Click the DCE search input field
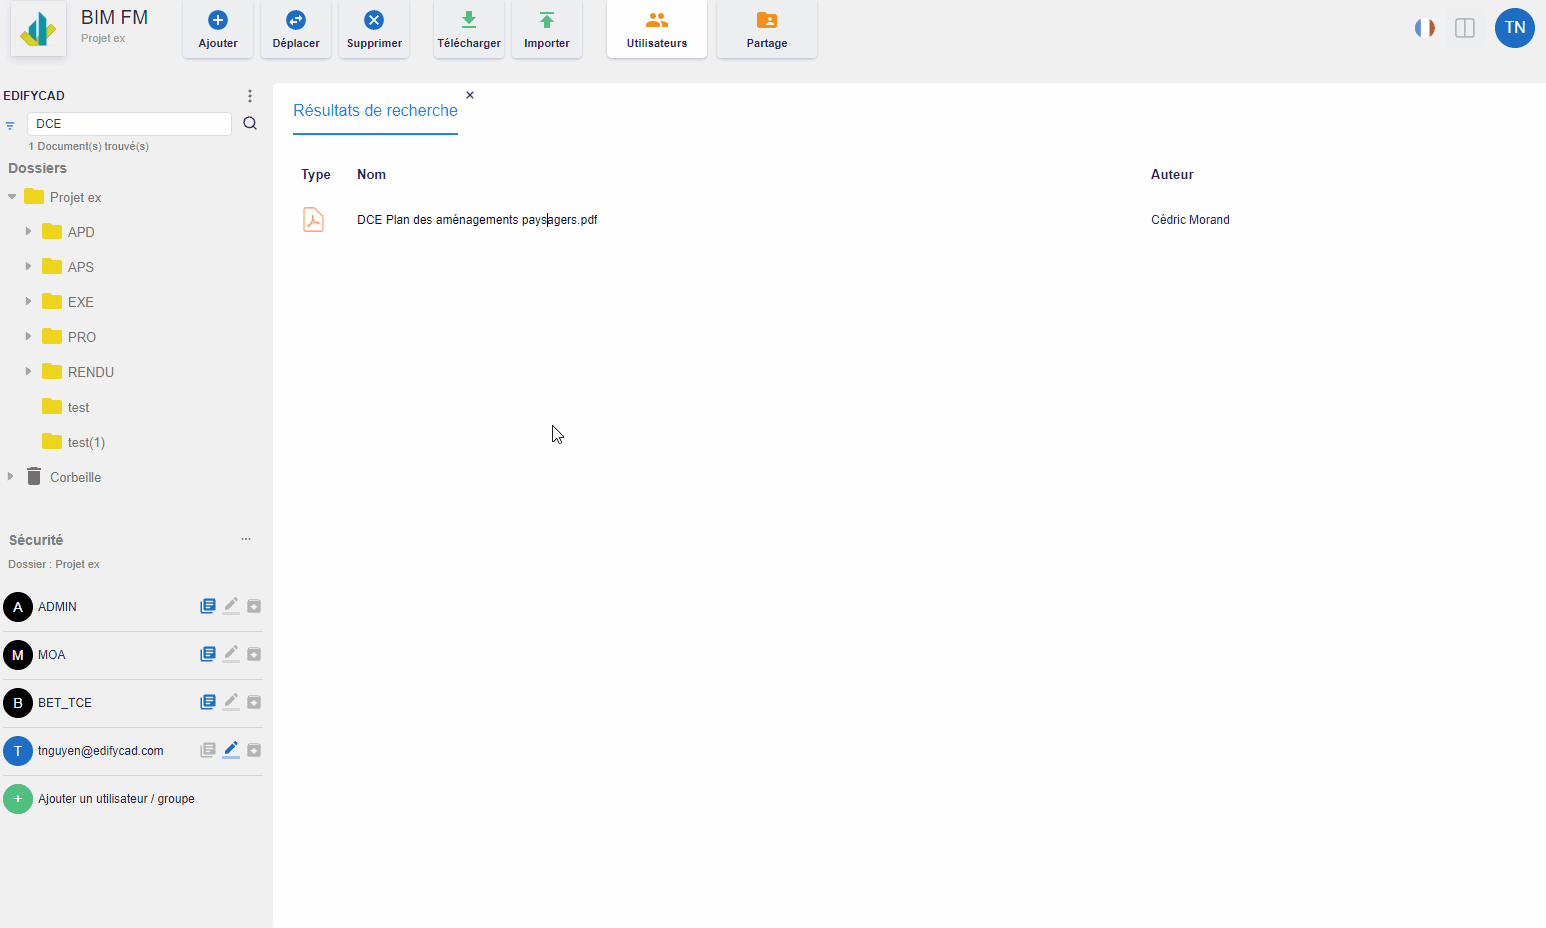Screen dimensions: 1546x928 pos(129,124)
